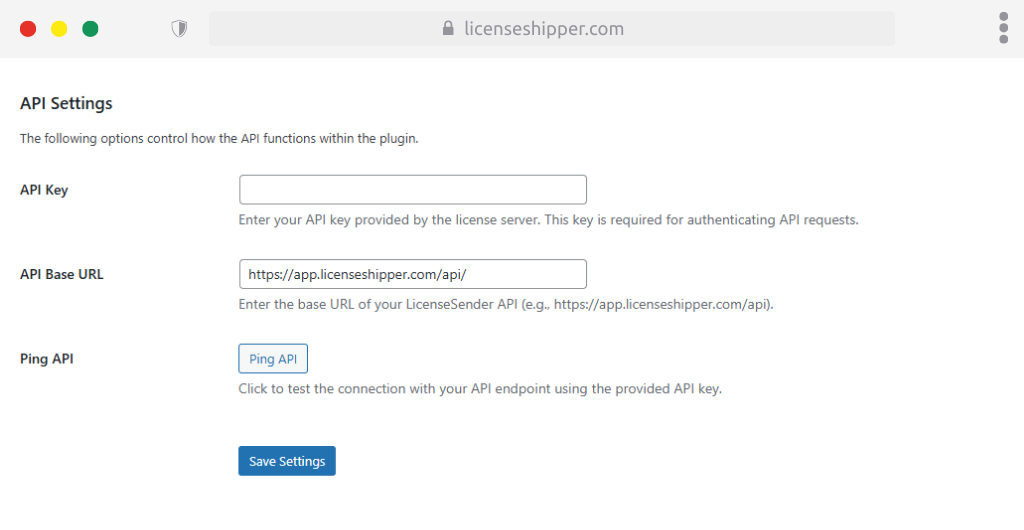Image resolution: width=1024 pixels, height=530 pixels.
Task: Click the API Base URL field label
Action: [62, 274]
